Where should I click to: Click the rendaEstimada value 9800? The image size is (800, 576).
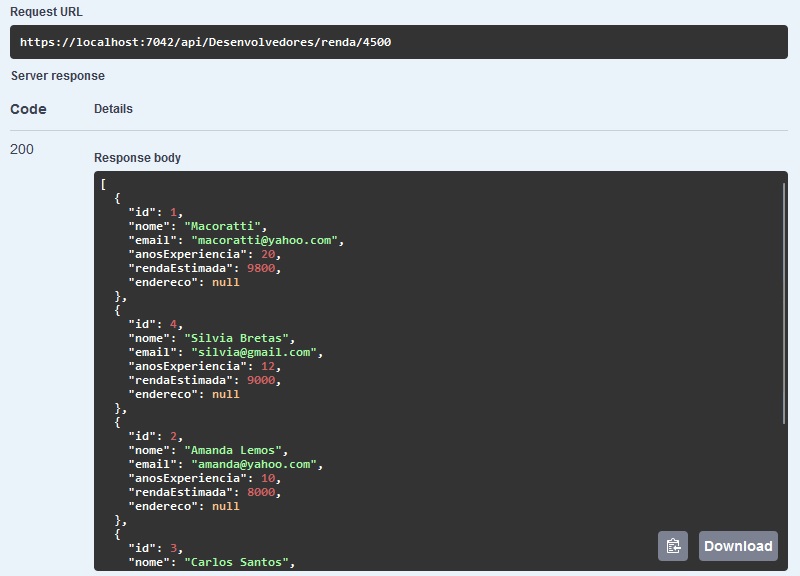click(x=263, y=268)
